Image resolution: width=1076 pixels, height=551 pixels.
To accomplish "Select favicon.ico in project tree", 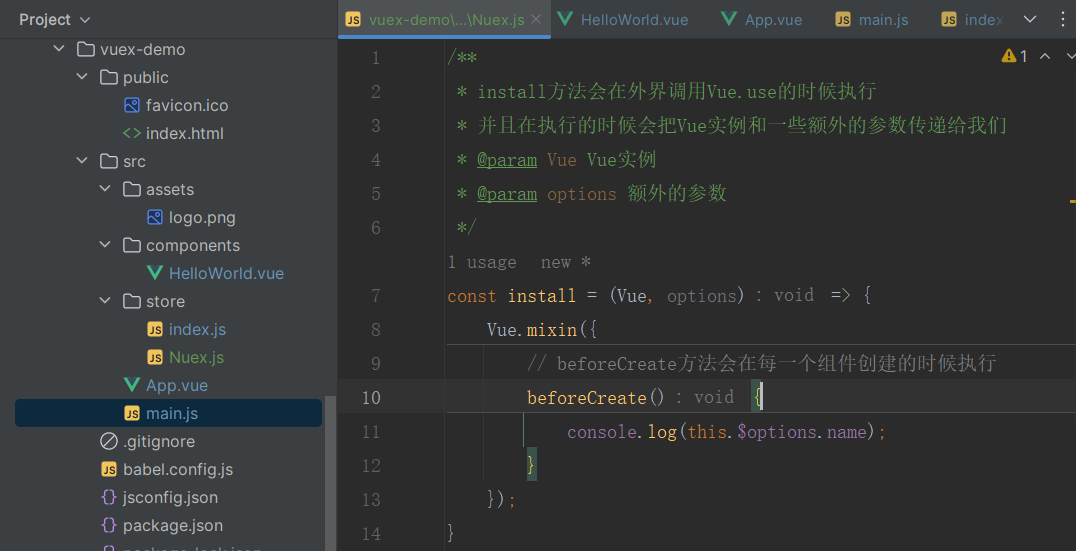I will pyautogui.click(x=187, y=106).
